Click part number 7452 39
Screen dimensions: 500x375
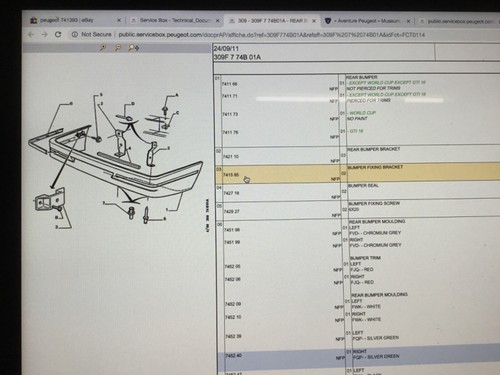pyautogui.click(x=233, y=337)
